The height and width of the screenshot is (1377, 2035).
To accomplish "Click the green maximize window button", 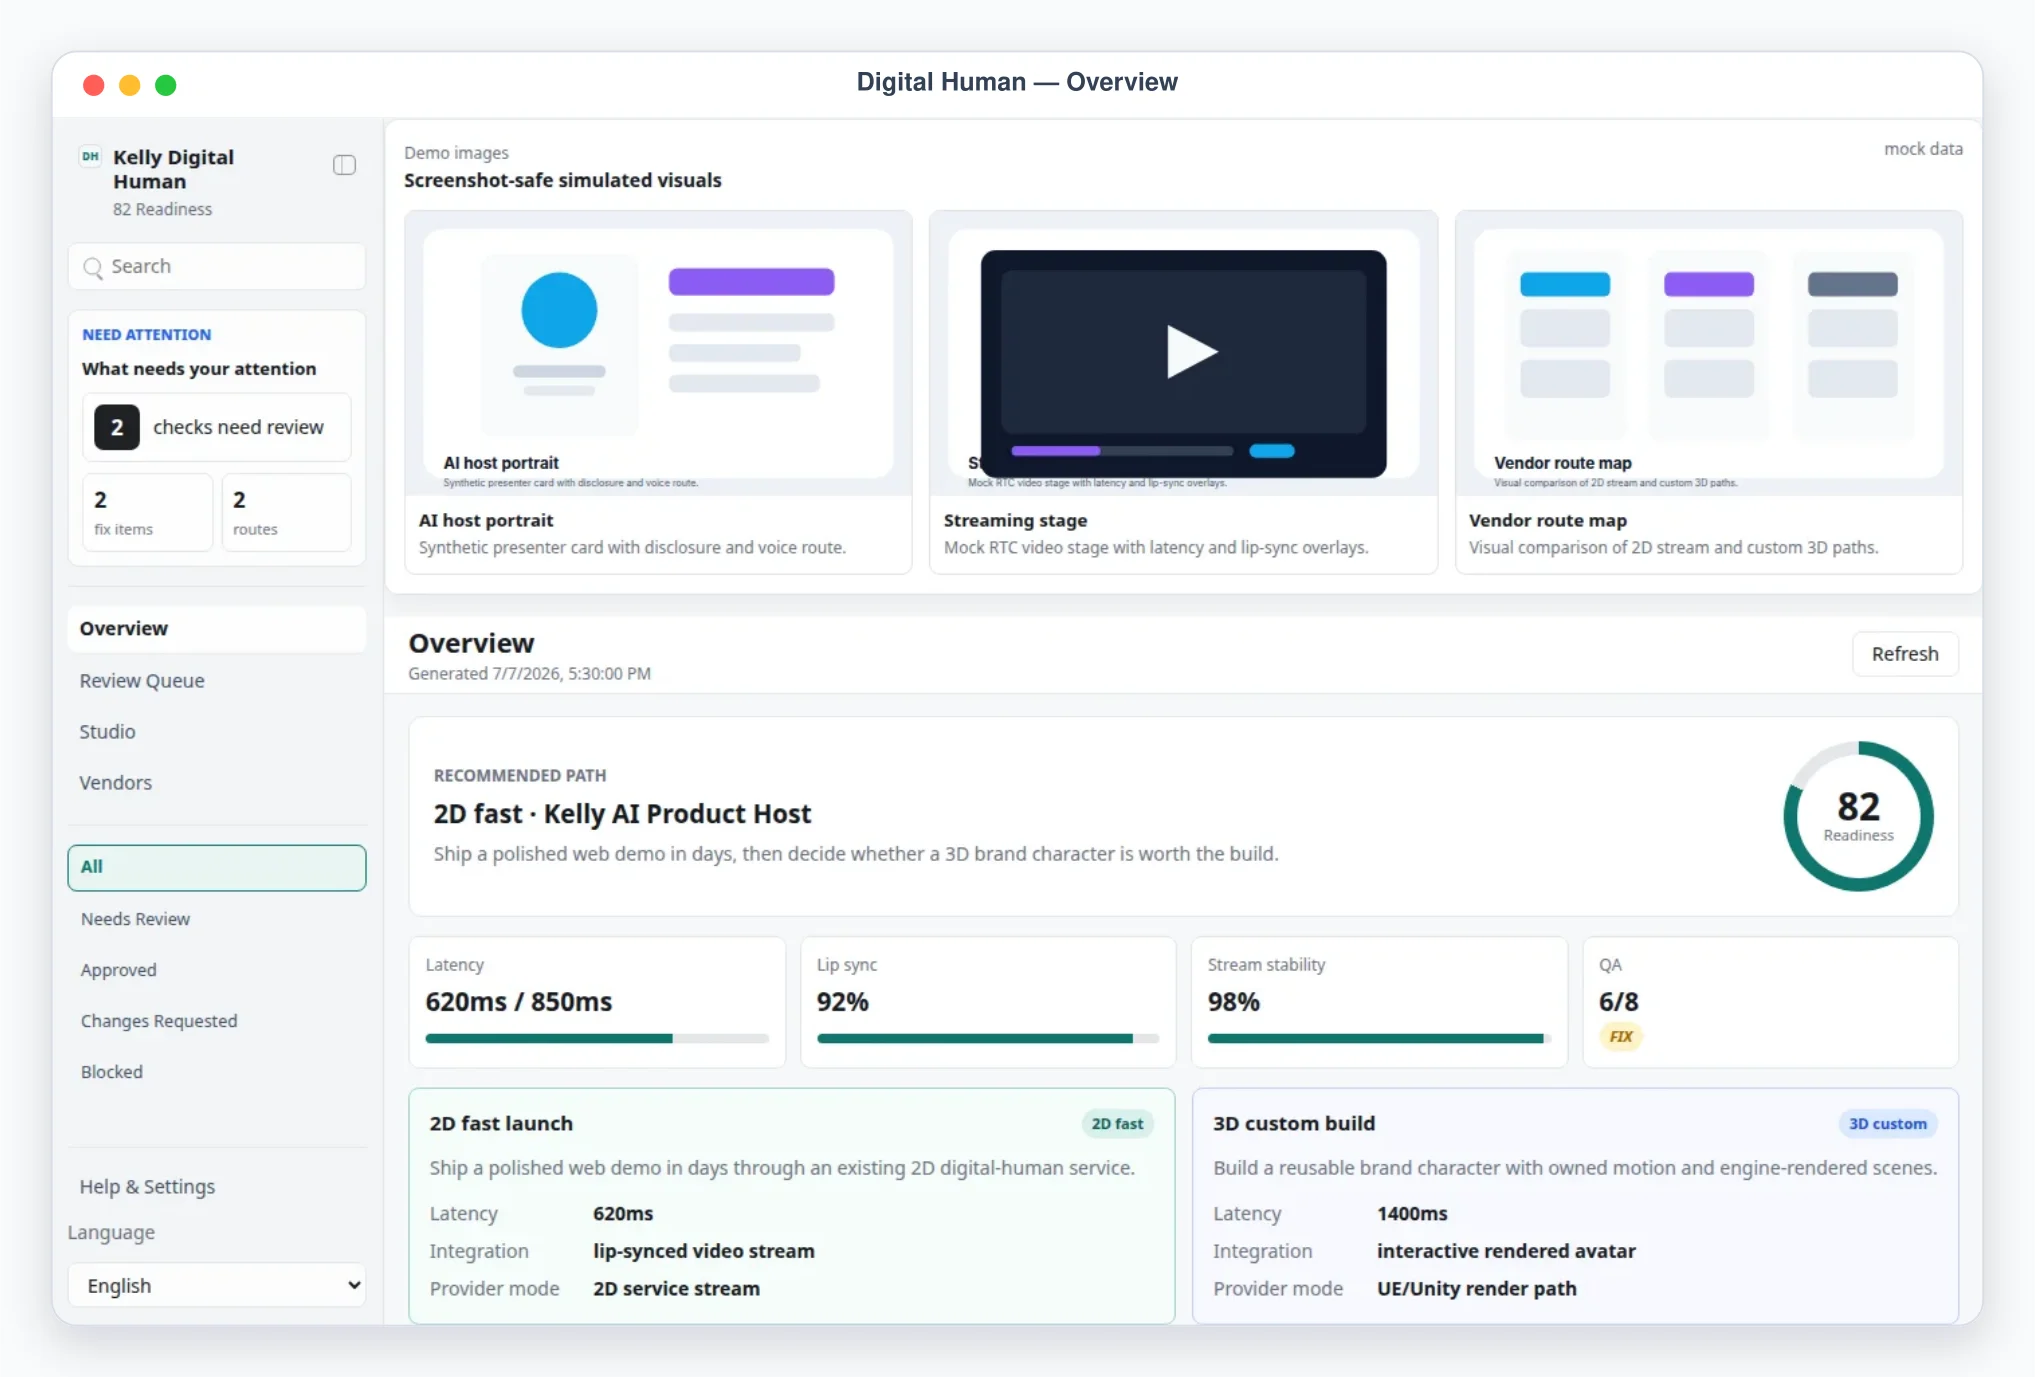I will coord(166,85).
